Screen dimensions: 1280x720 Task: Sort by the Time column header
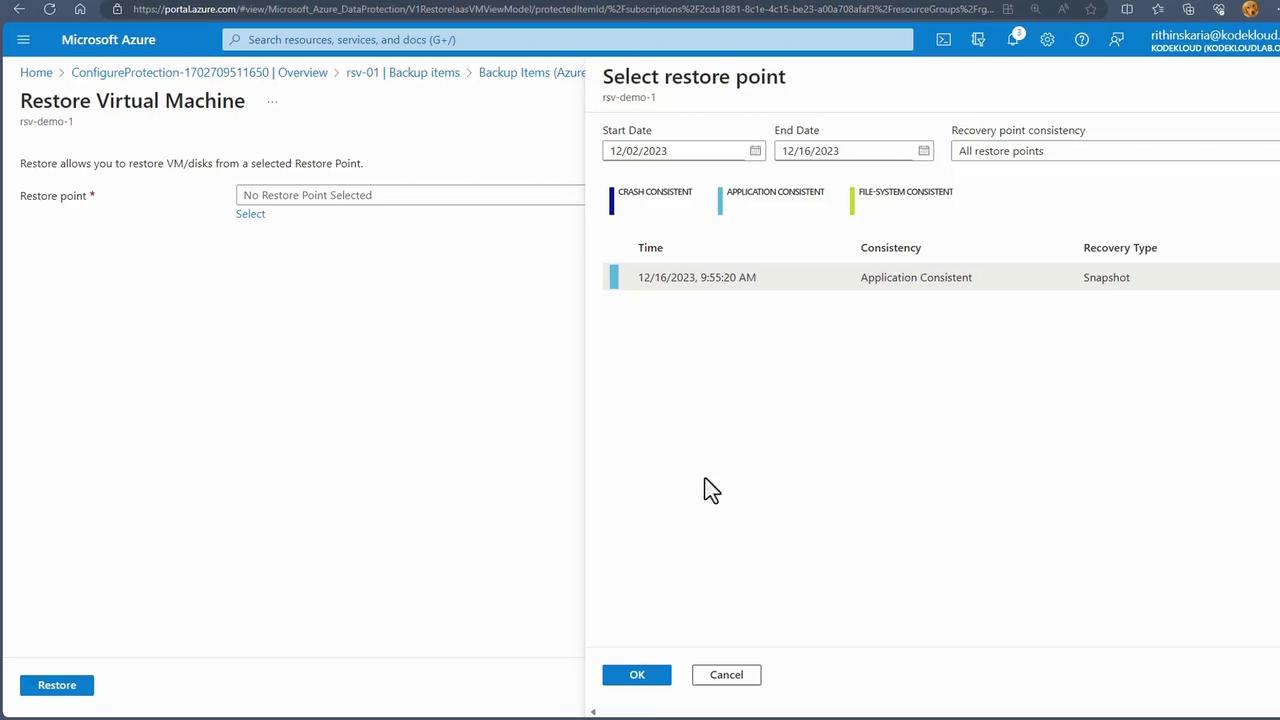[650, 248]
